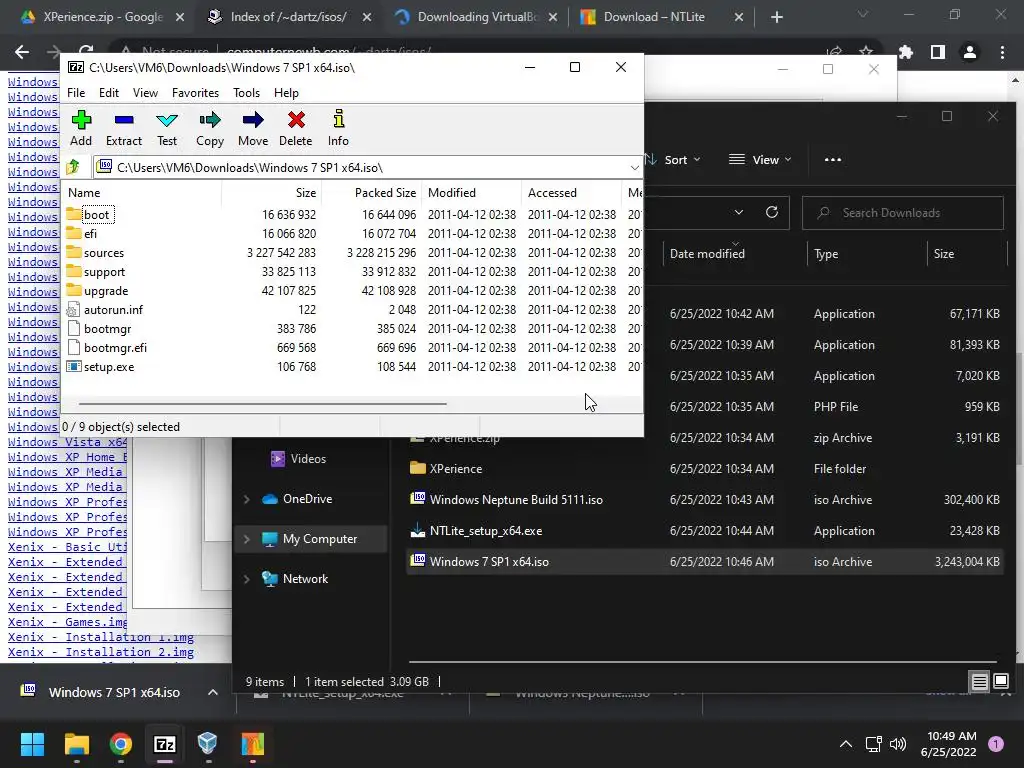Open the Windows Start menu
Screen dimensions: 1024x768
[32, 744]
